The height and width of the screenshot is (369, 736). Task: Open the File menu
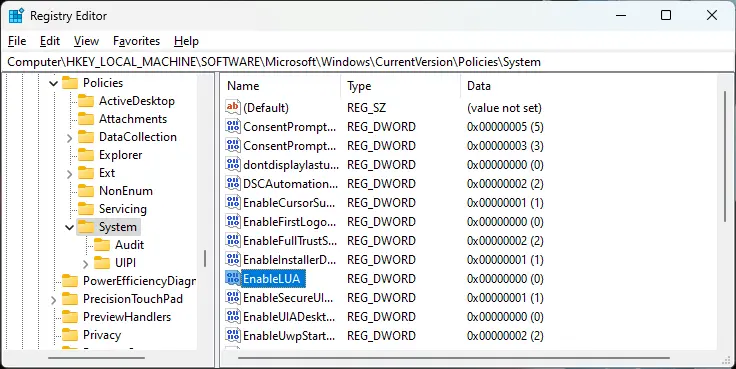click(17, 41)
